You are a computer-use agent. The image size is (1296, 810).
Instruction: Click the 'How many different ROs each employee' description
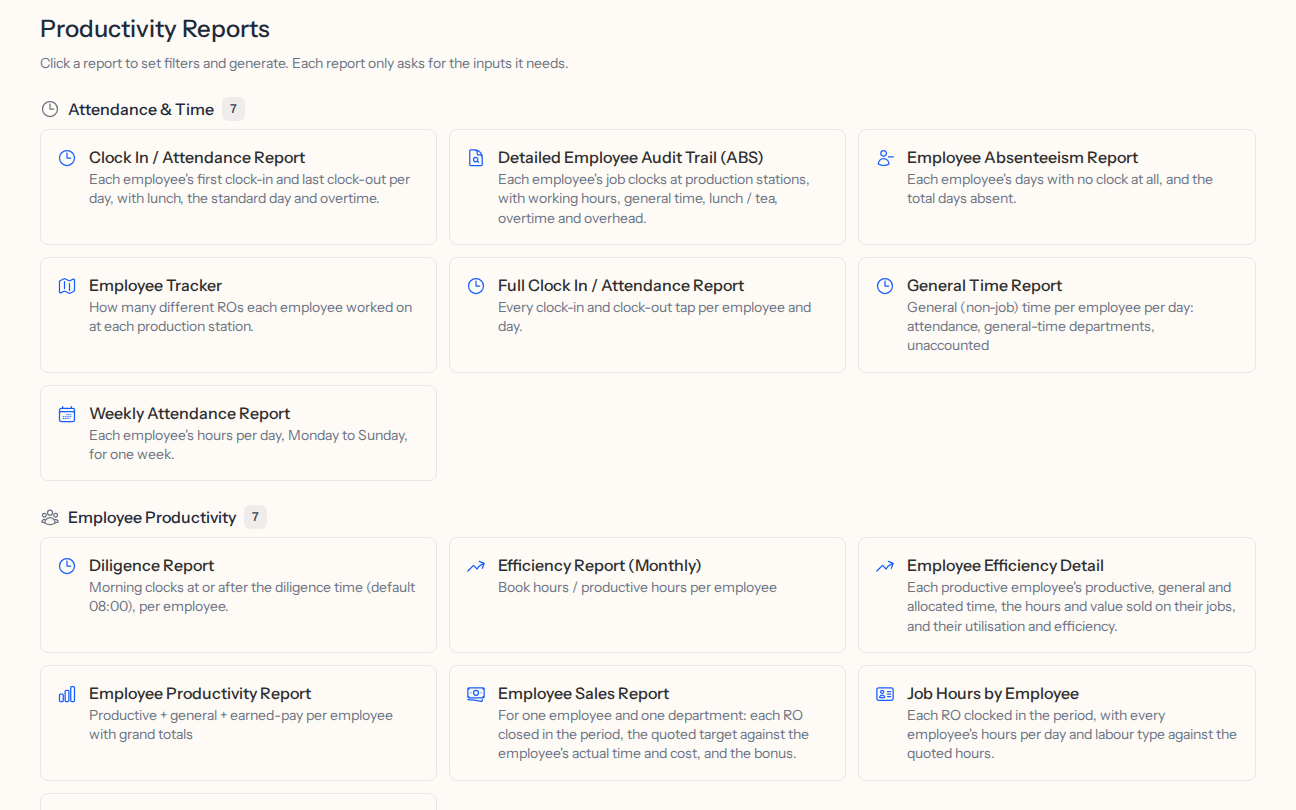pos(250,317)
